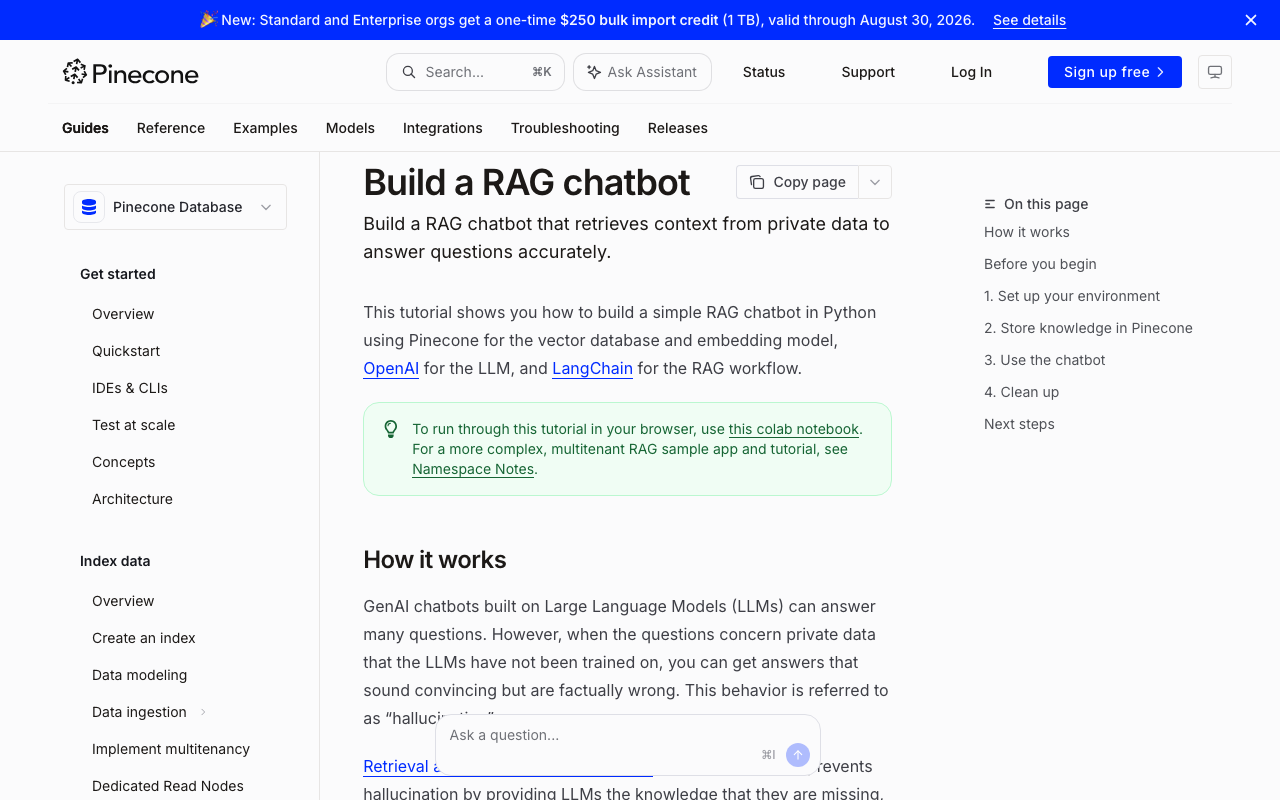The image size is (1280, 800).
Task: Open the search box magnifier icon
Action: tap(409, 72)
